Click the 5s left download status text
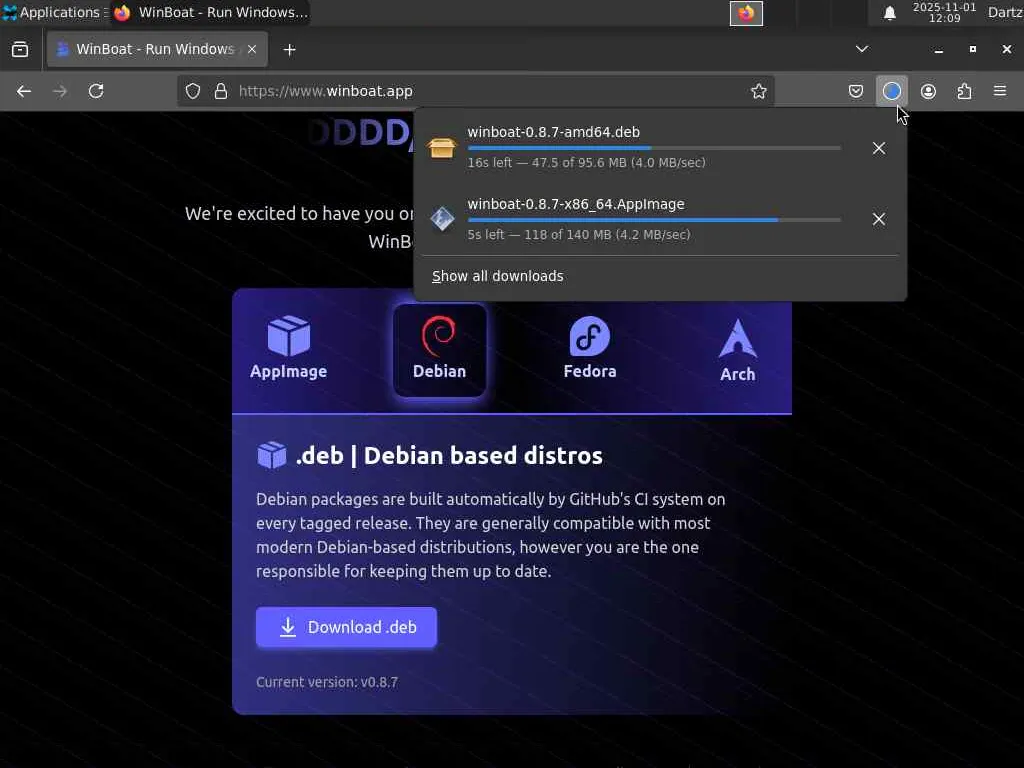This screenshot has width=1024, height=768. (579, 234)
